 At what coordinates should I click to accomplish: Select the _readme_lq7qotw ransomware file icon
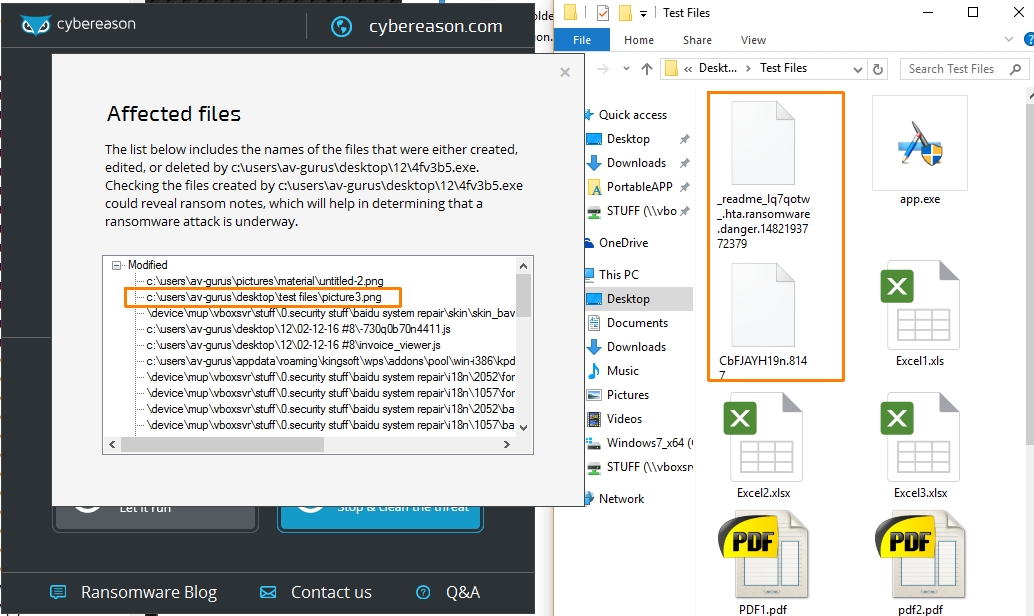(x=763, y=143)
